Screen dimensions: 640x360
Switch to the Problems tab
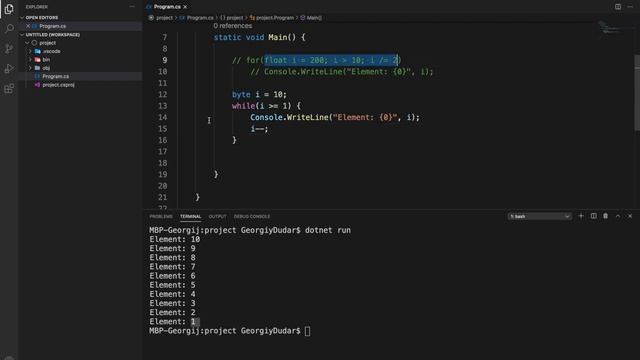click(x=161, y=216)
